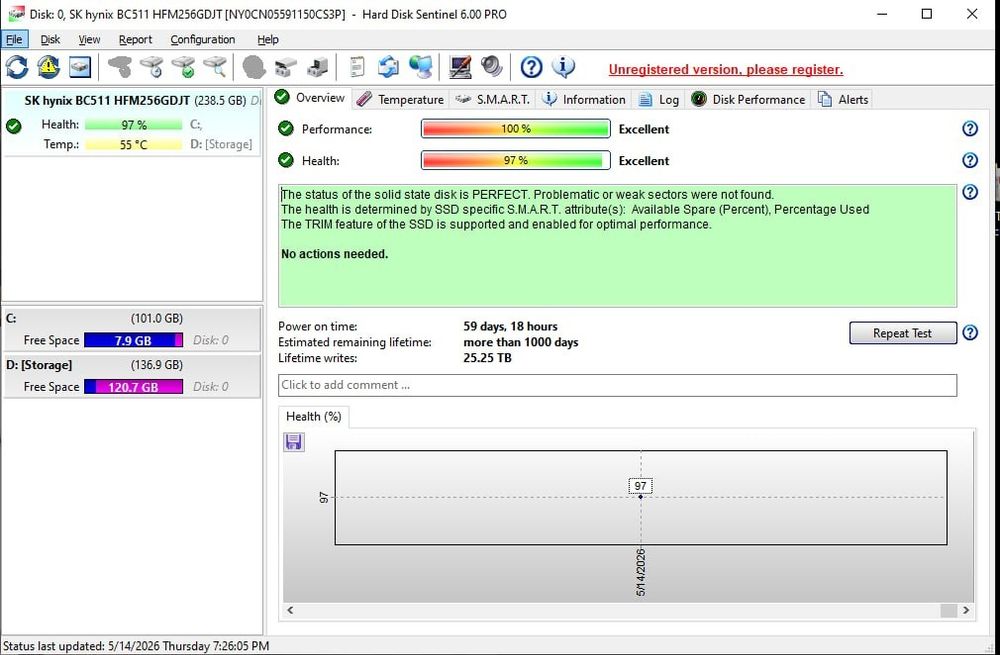
Task: Click help icon next to Performance bar
Action: [970, 129]
